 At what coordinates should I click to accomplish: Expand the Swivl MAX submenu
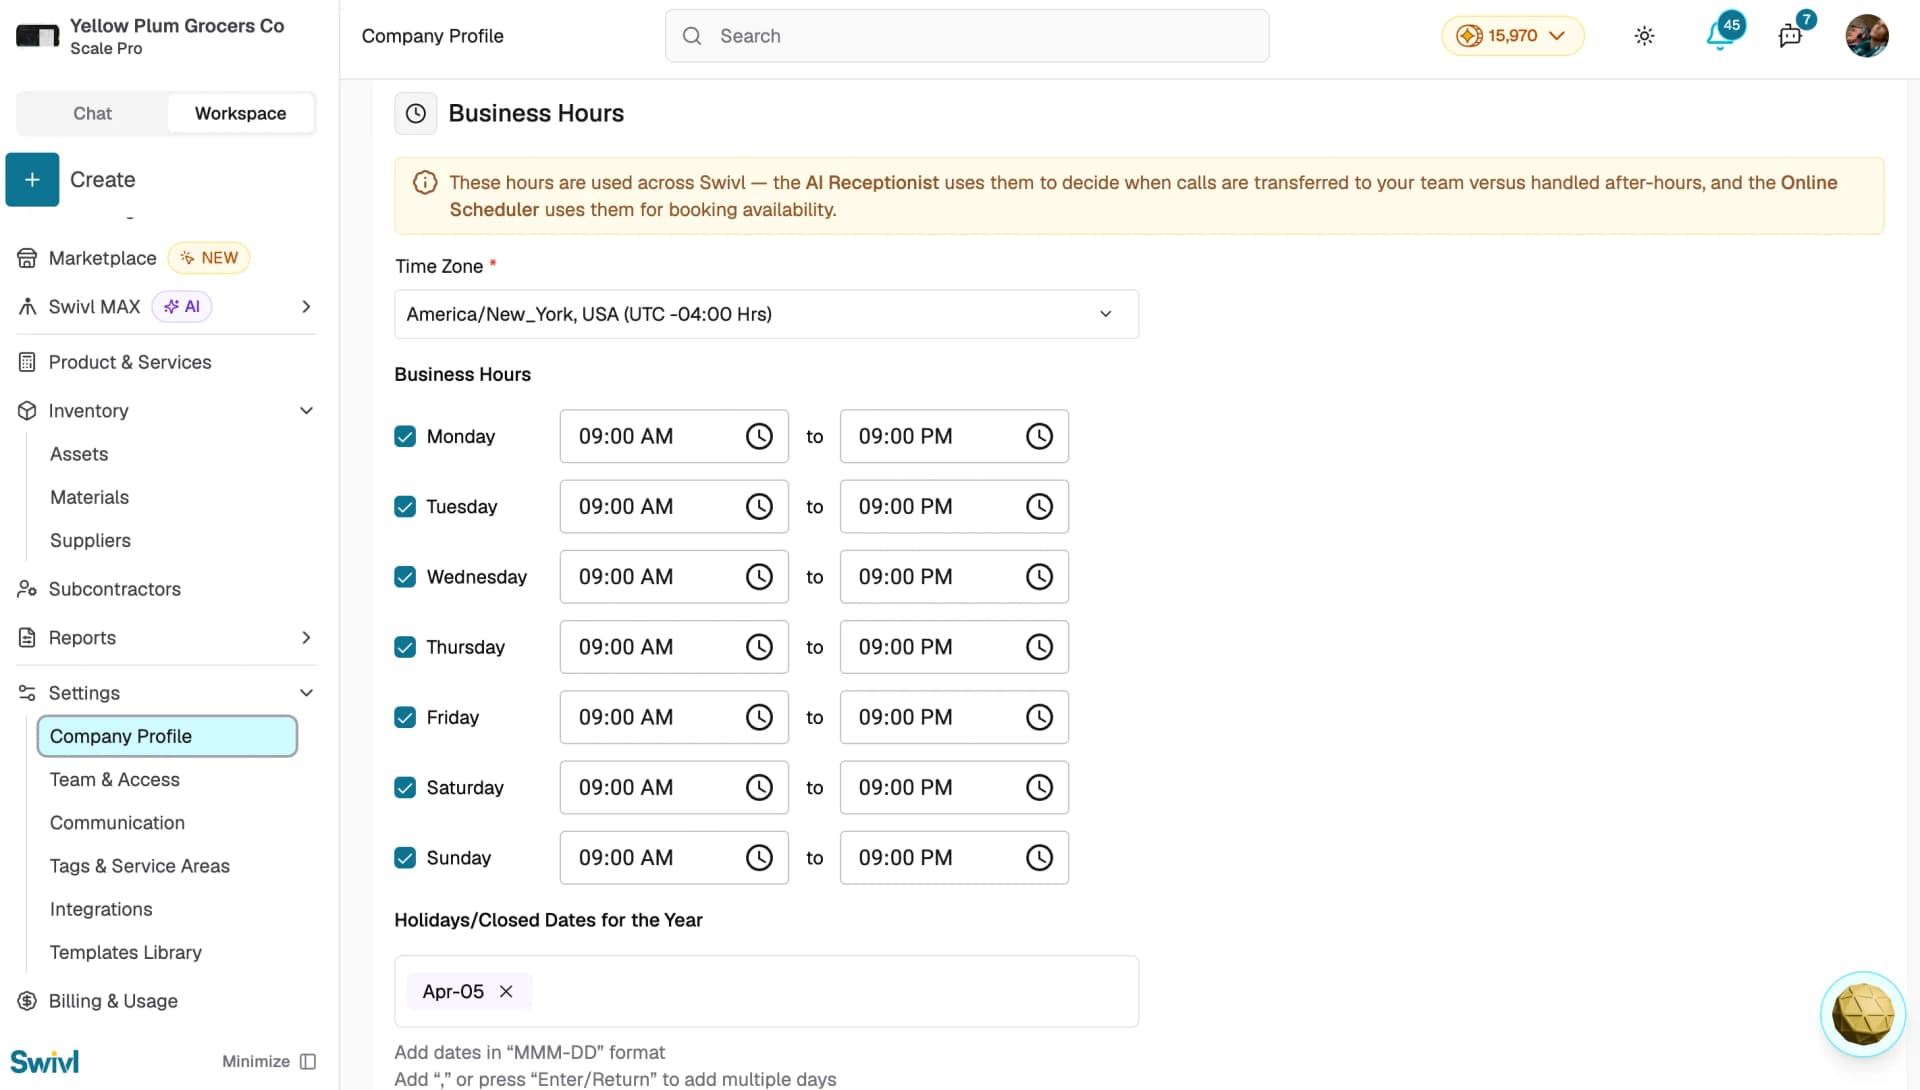306,306
